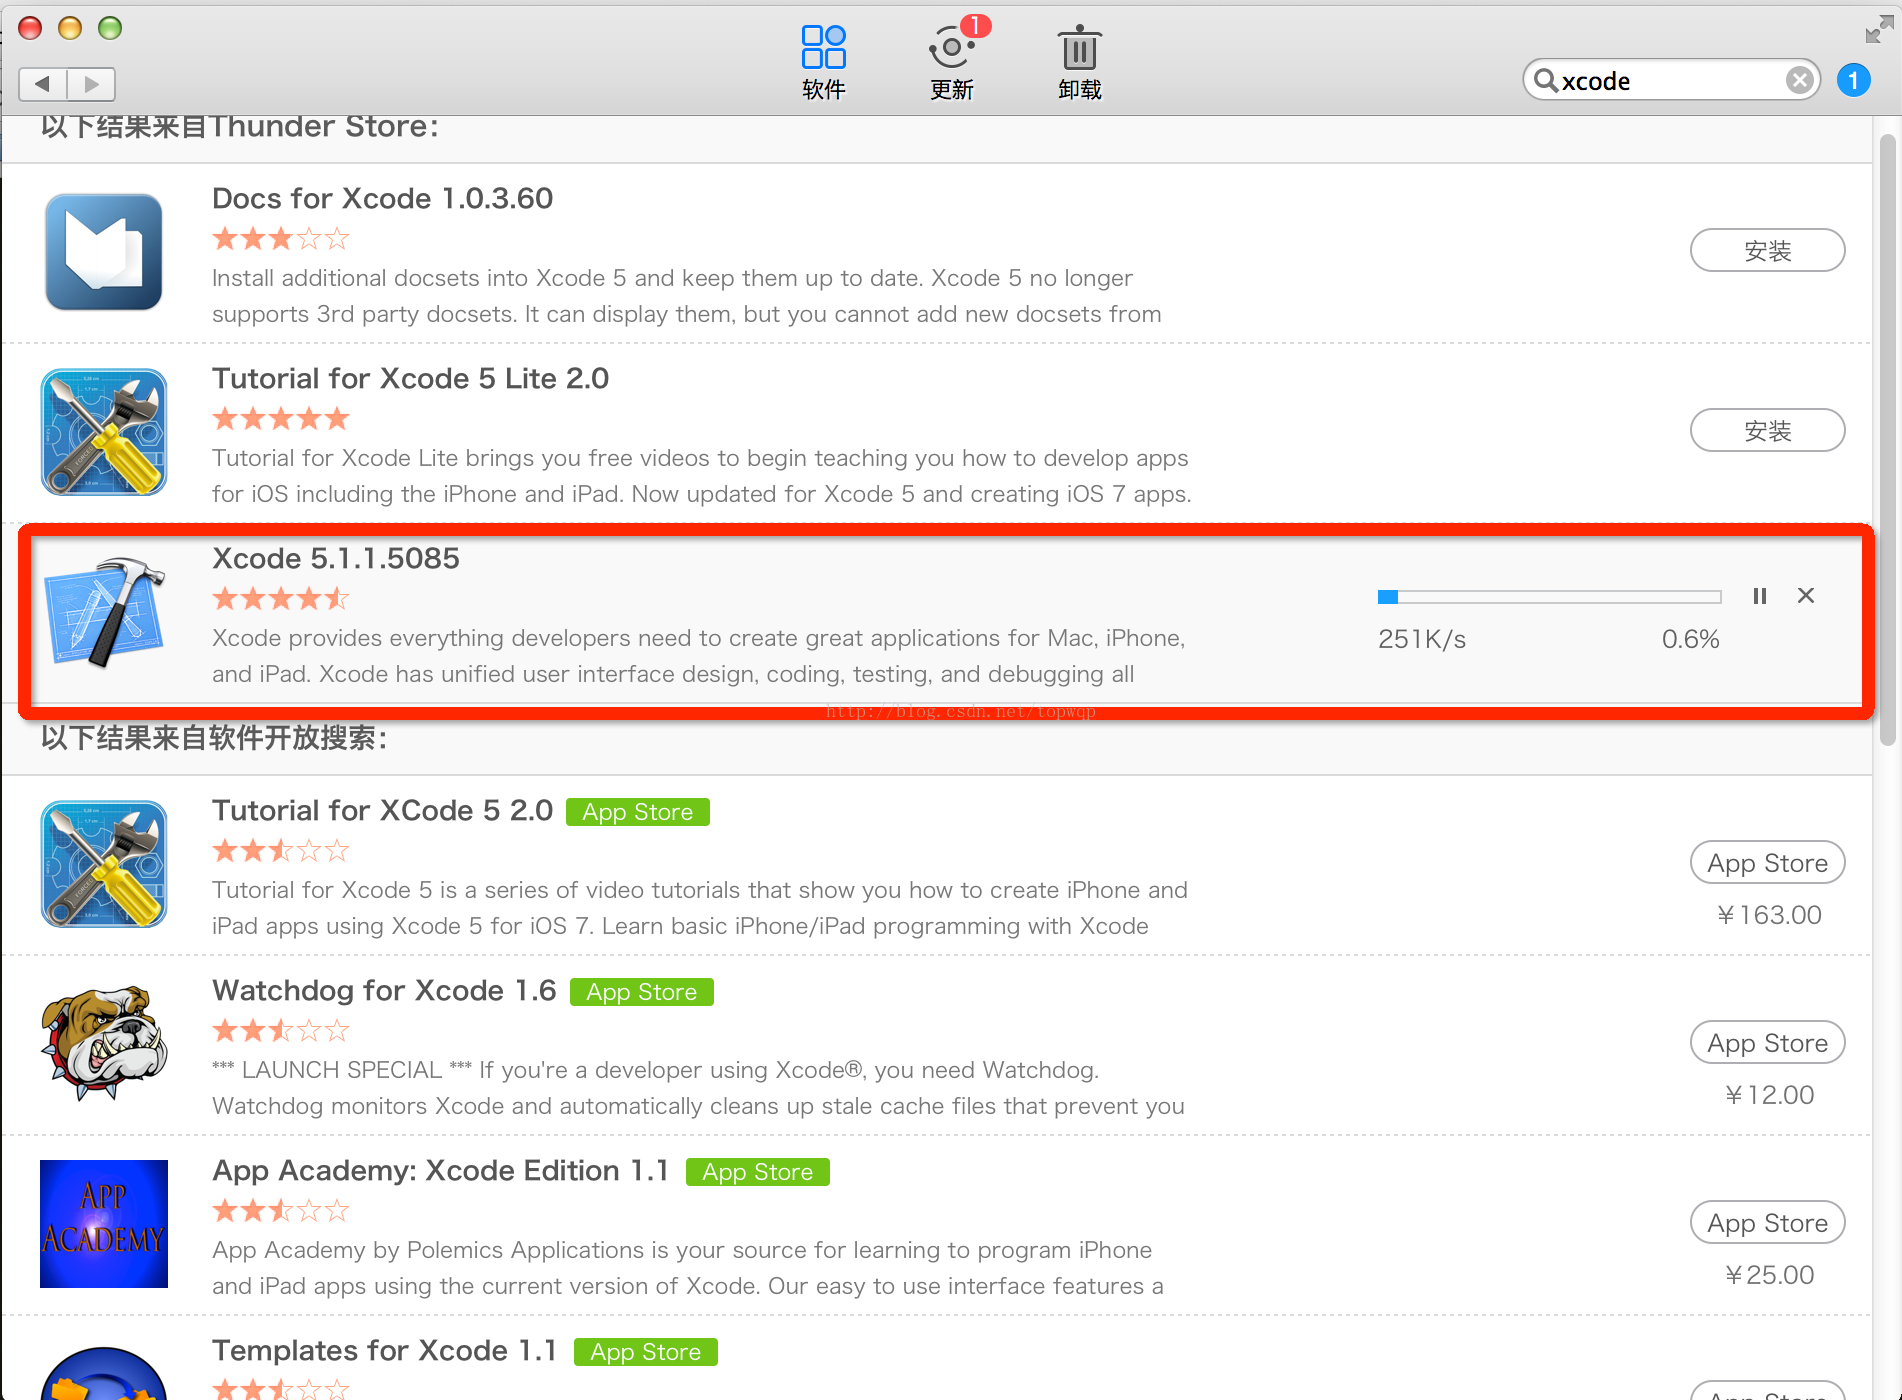This screenshot has height=1400, width=1902.
Task: Click the vertical scrollbar thumb
Action: pos(1887,440)
